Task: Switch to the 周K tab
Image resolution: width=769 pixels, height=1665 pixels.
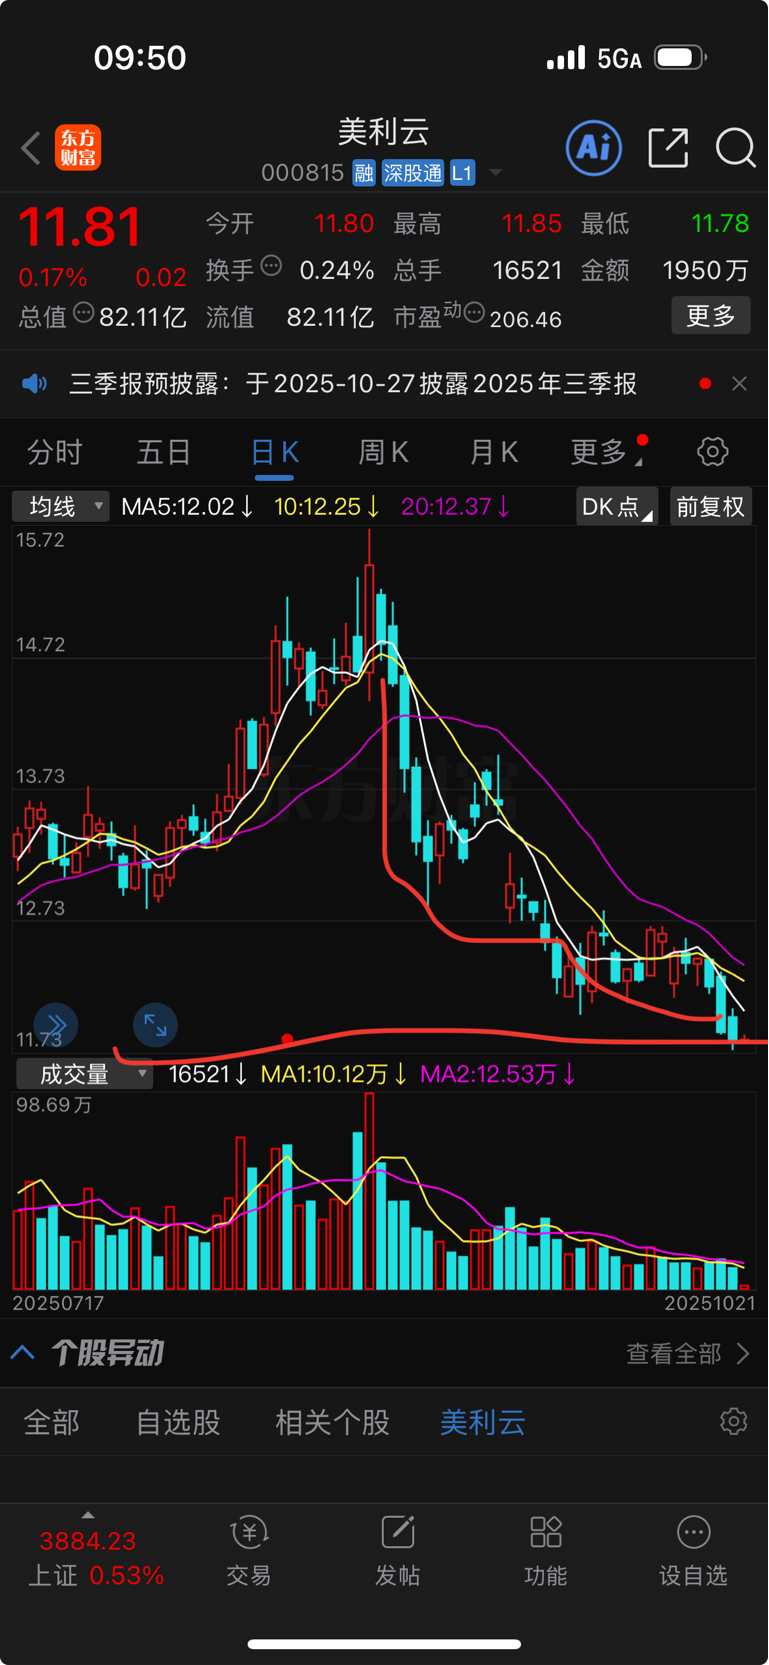Action: [384, 452]
